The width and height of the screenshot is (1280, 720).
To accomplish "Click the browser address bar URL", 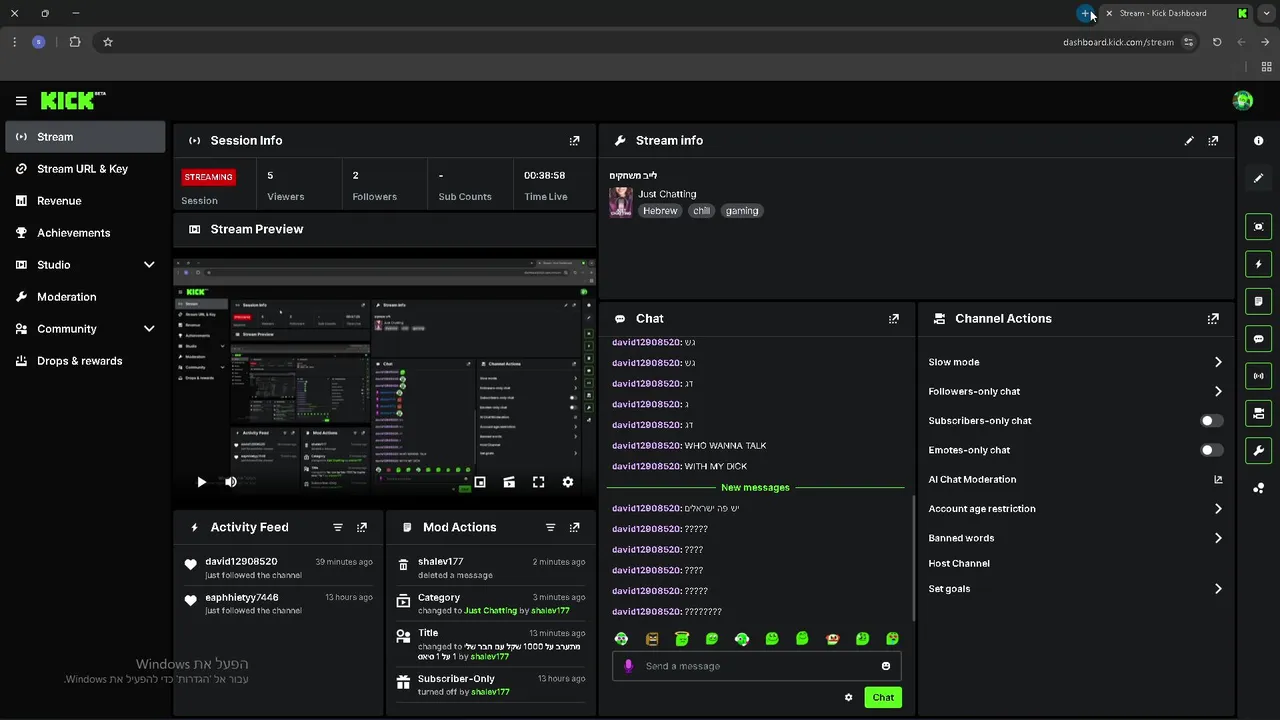I will click(1118, 42).
